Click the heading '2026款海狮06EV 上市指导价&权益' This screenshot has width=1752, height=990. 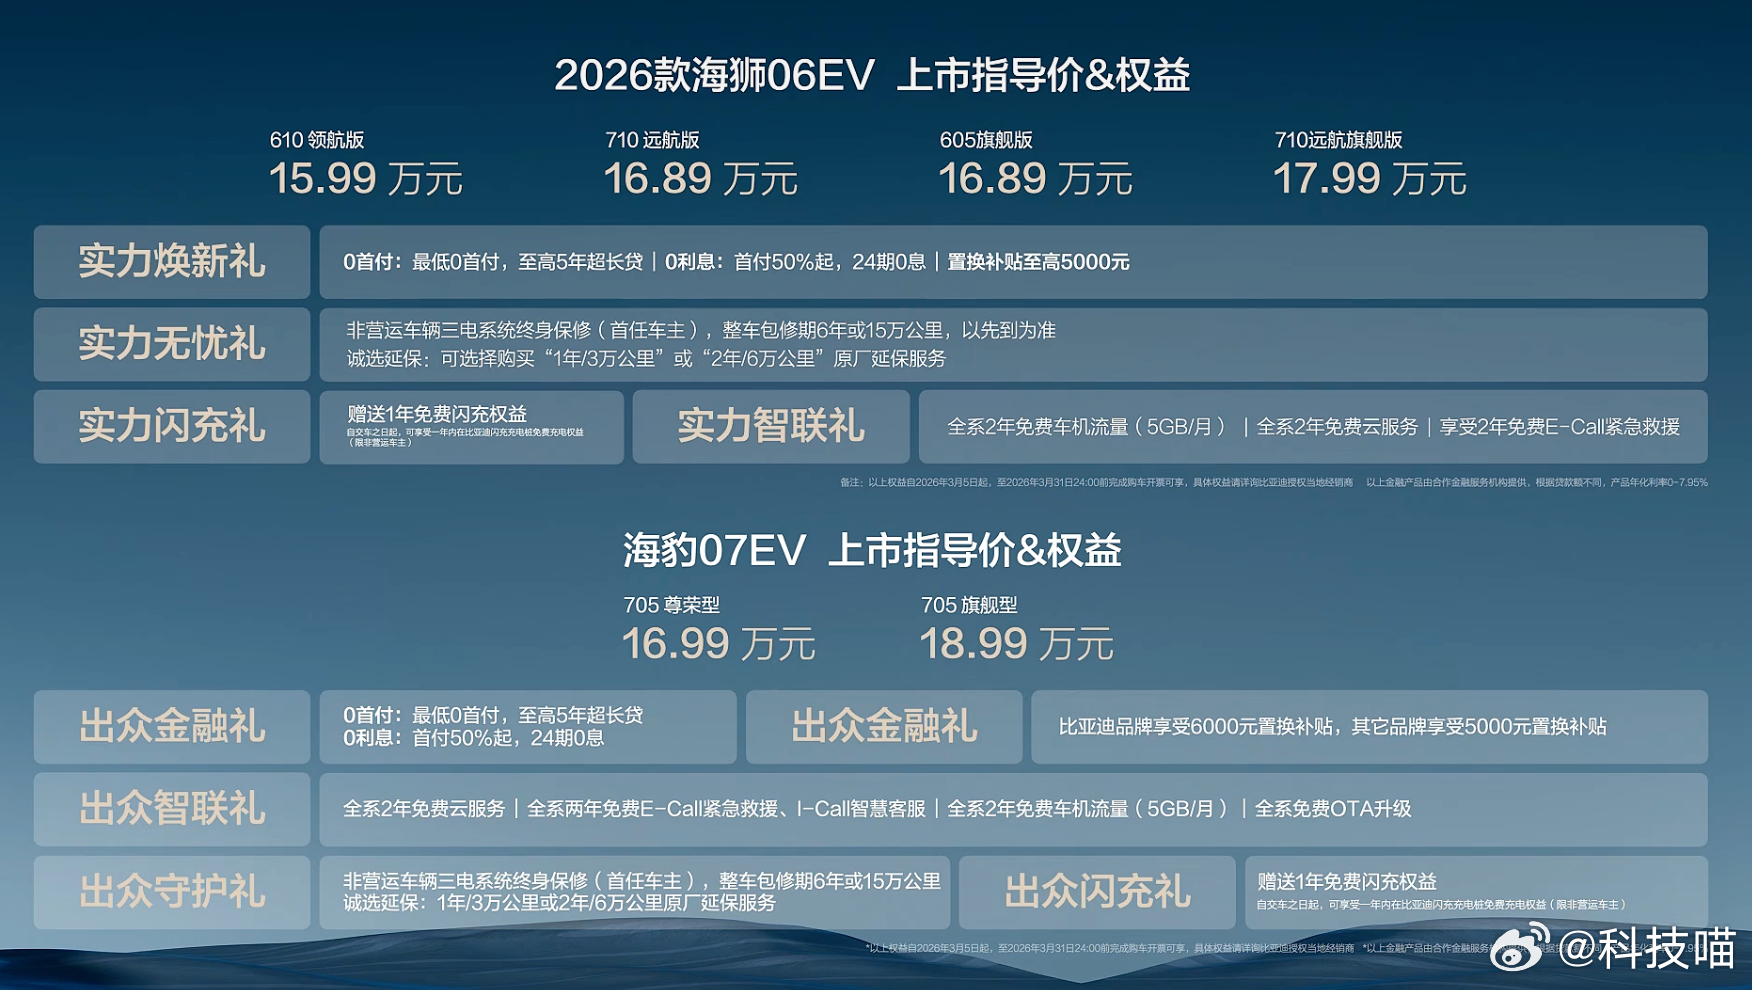tap(872, 75)
